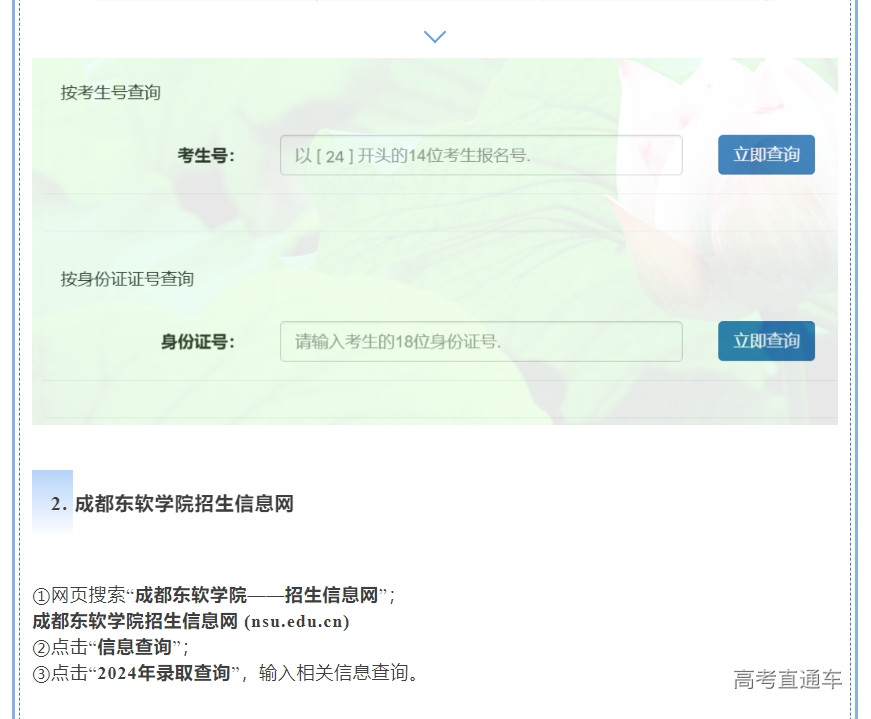Click the circled ② step marker
This screenshot has height=719, width=871.
pyautogui.click(x=41, y=648)
